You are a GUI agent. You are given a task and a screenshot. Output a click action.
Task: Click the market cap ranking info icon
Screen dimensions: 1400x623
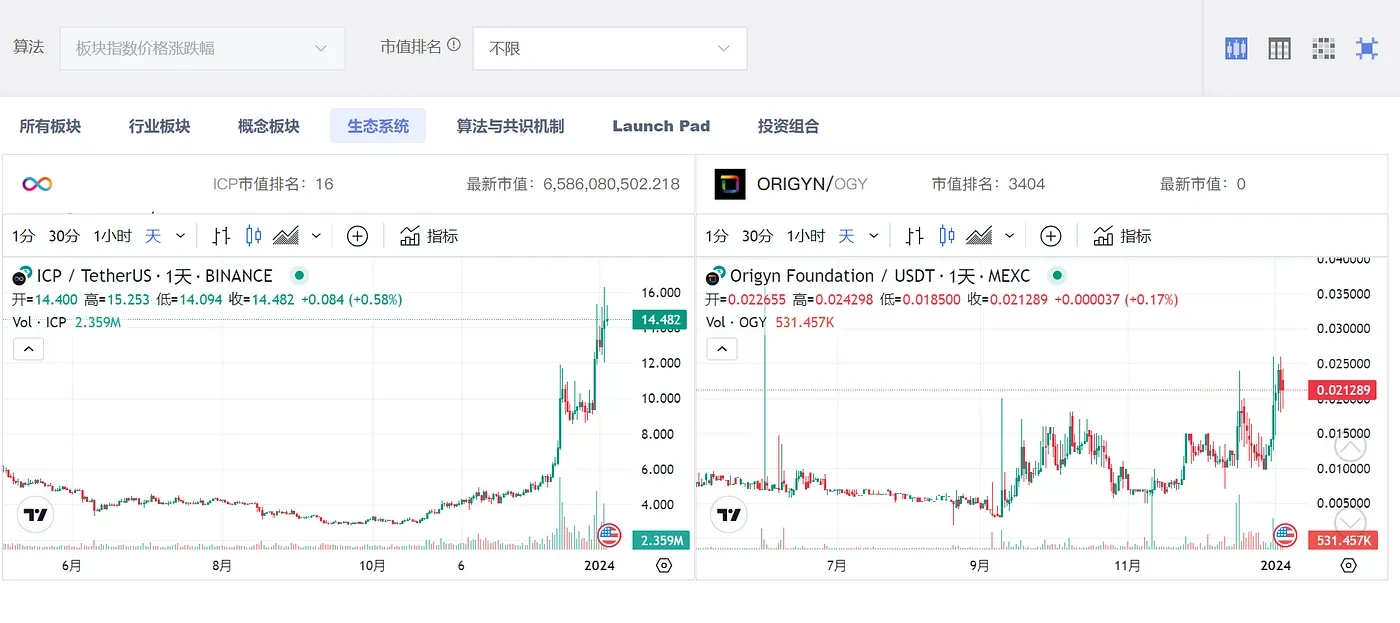454,44
